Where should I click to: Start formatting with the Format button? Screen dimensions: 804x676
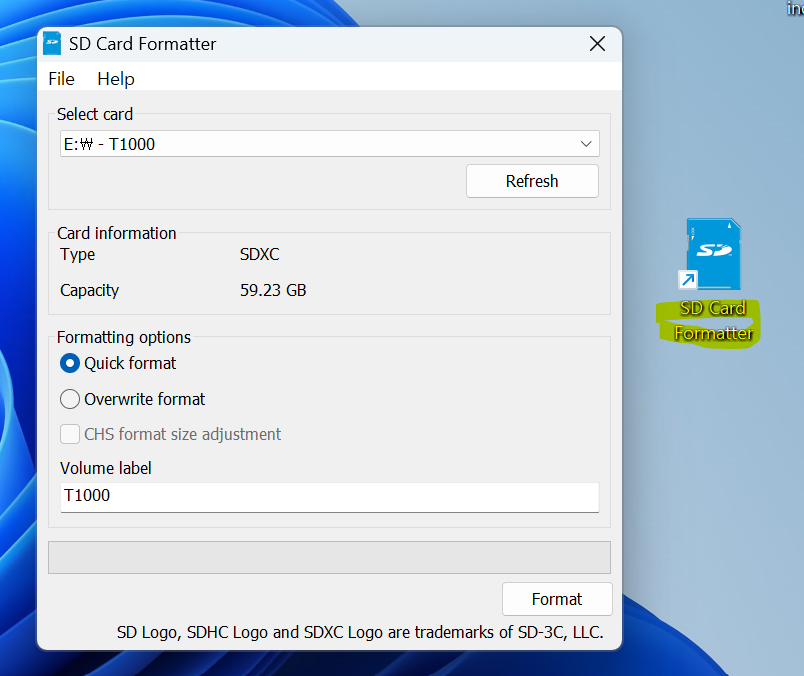[557, 599]
